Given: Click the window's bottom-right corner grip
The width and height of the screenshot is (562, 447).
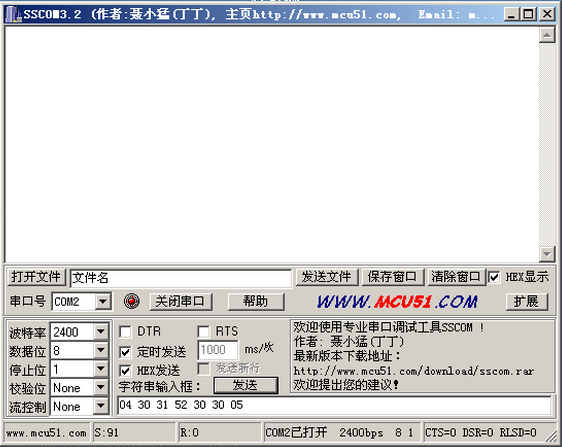Looking at the screenshot, I should pyautogui.click(x=551, y=436).
